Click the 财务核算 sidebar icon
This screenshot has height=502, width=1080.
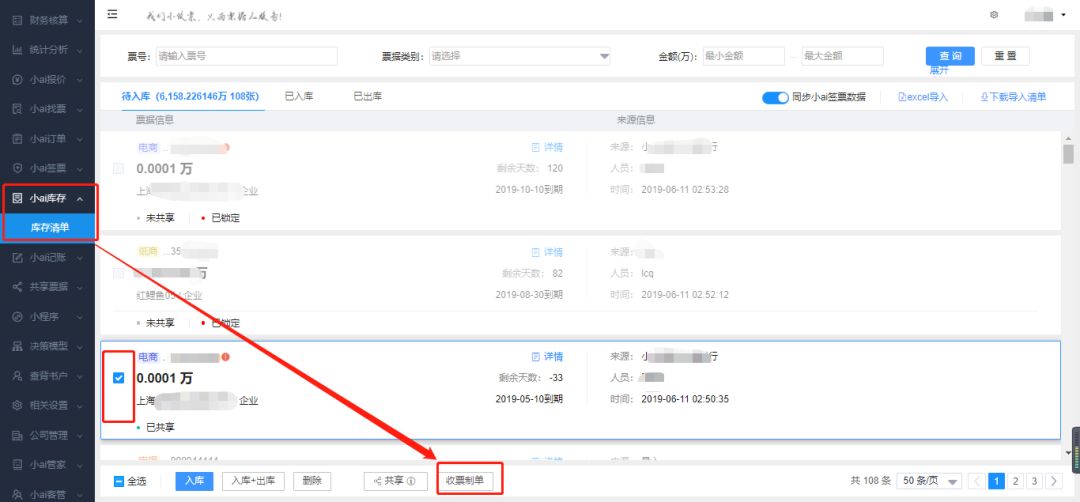17,20
